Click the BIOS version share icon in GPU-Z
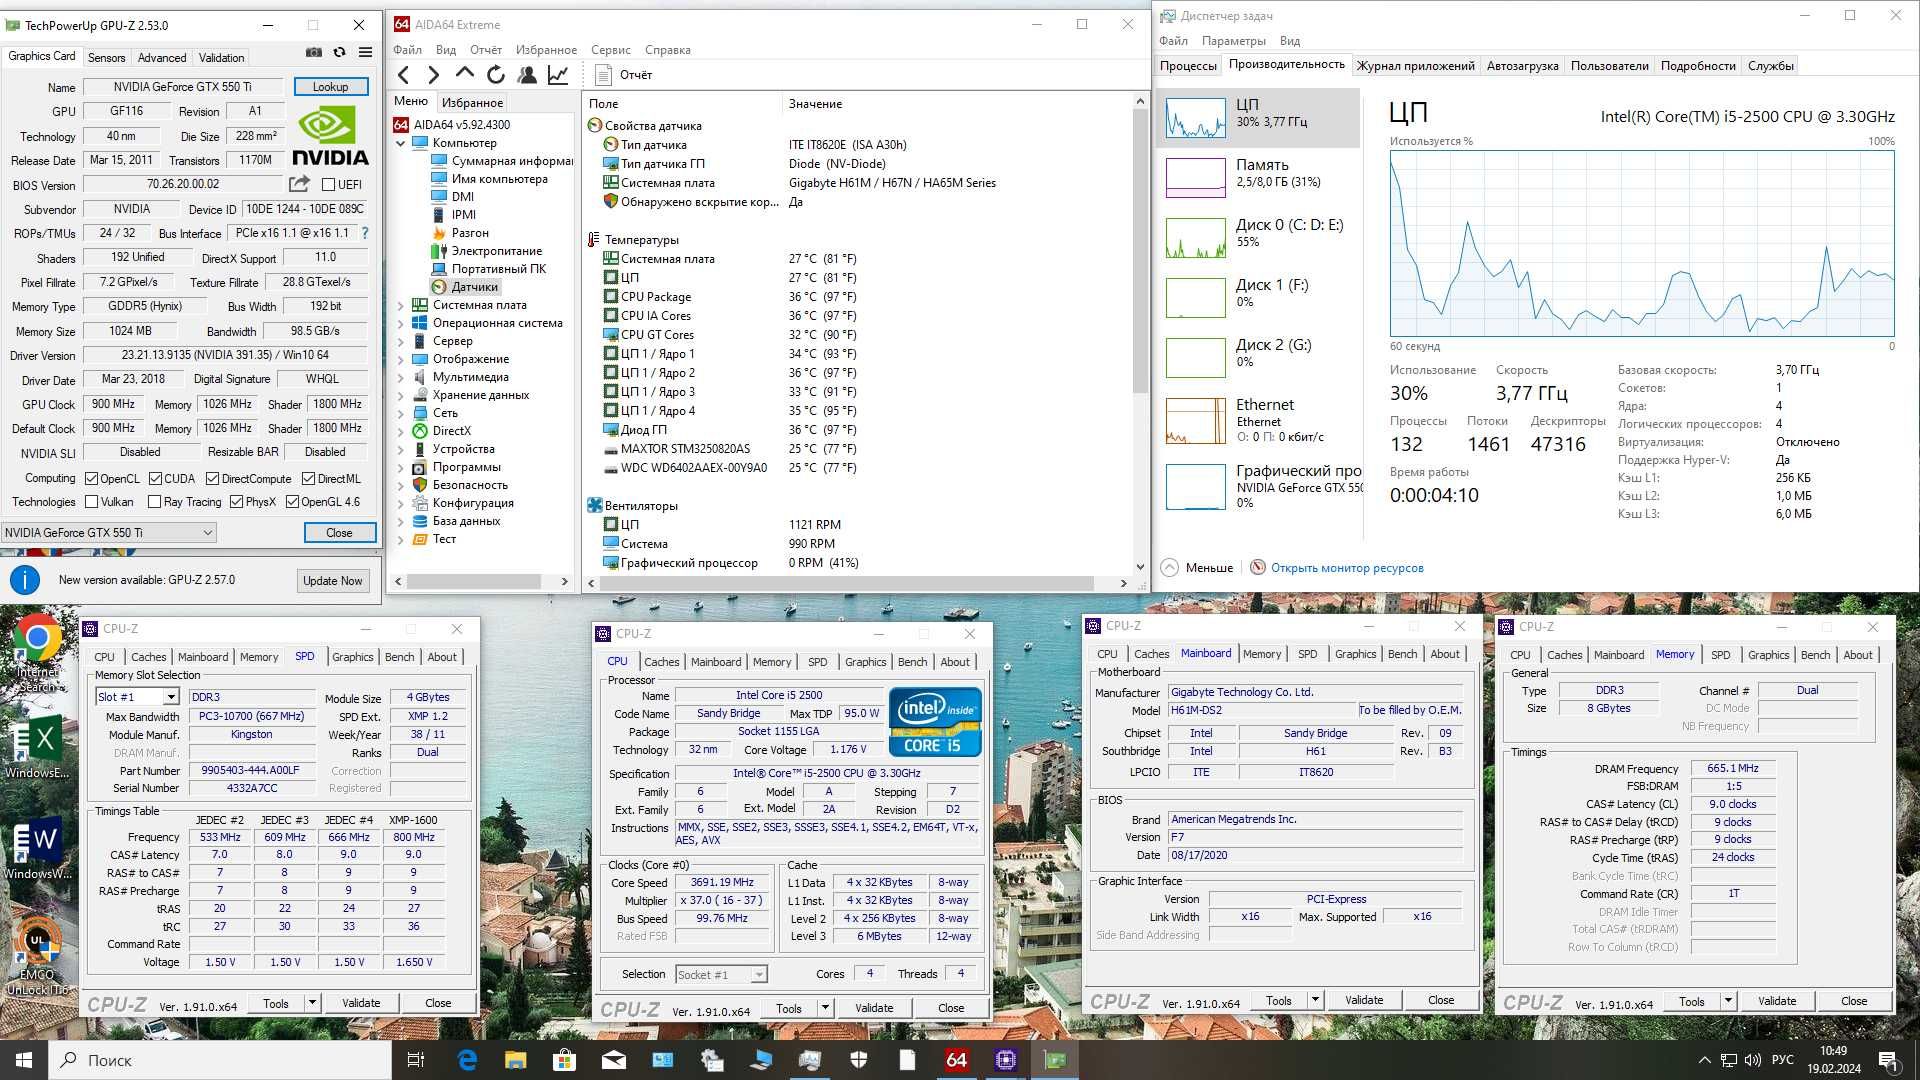The width and height of the screenshot is (1920, 1080). [299, 184]
